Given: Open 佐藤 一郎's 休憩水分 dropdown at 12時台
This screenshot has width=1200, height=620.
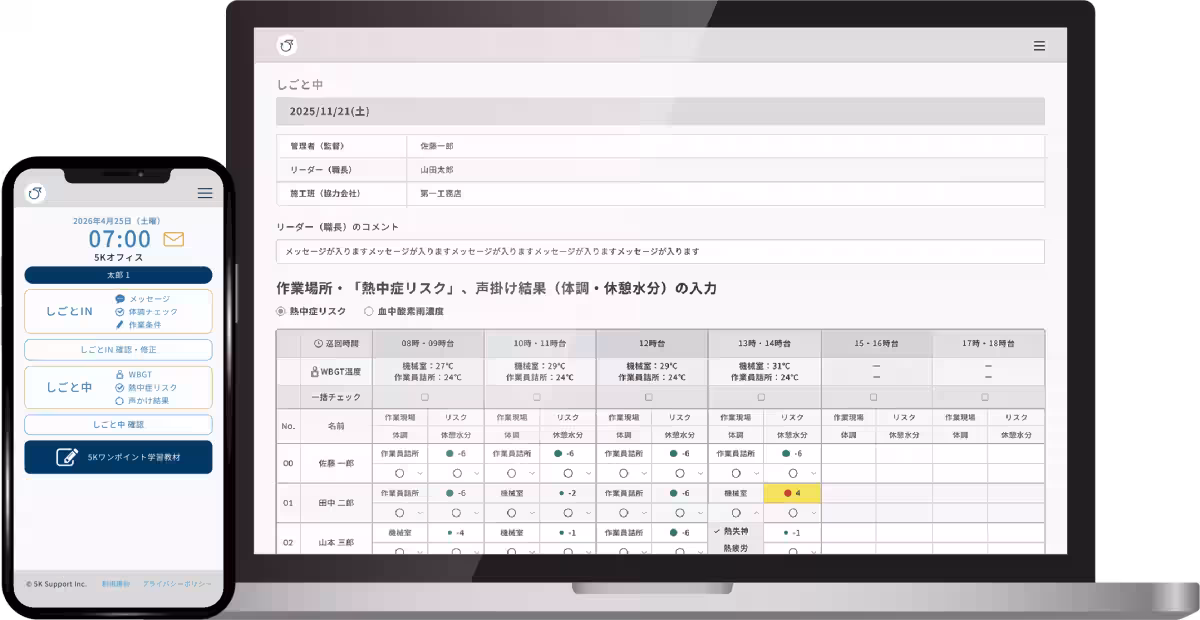Looking at the screenshot, I should click(x=680, y=473).
